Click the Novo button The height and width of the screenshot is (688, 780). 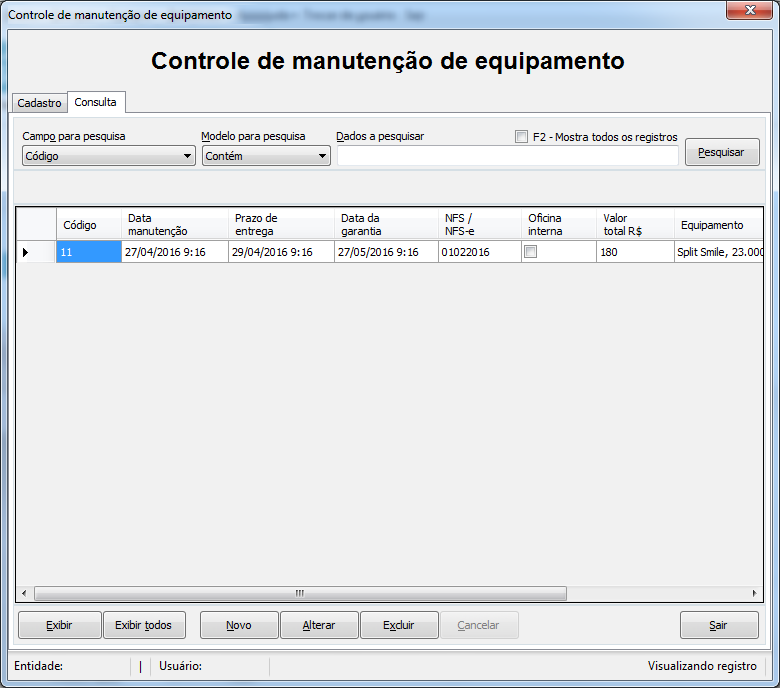239,625
